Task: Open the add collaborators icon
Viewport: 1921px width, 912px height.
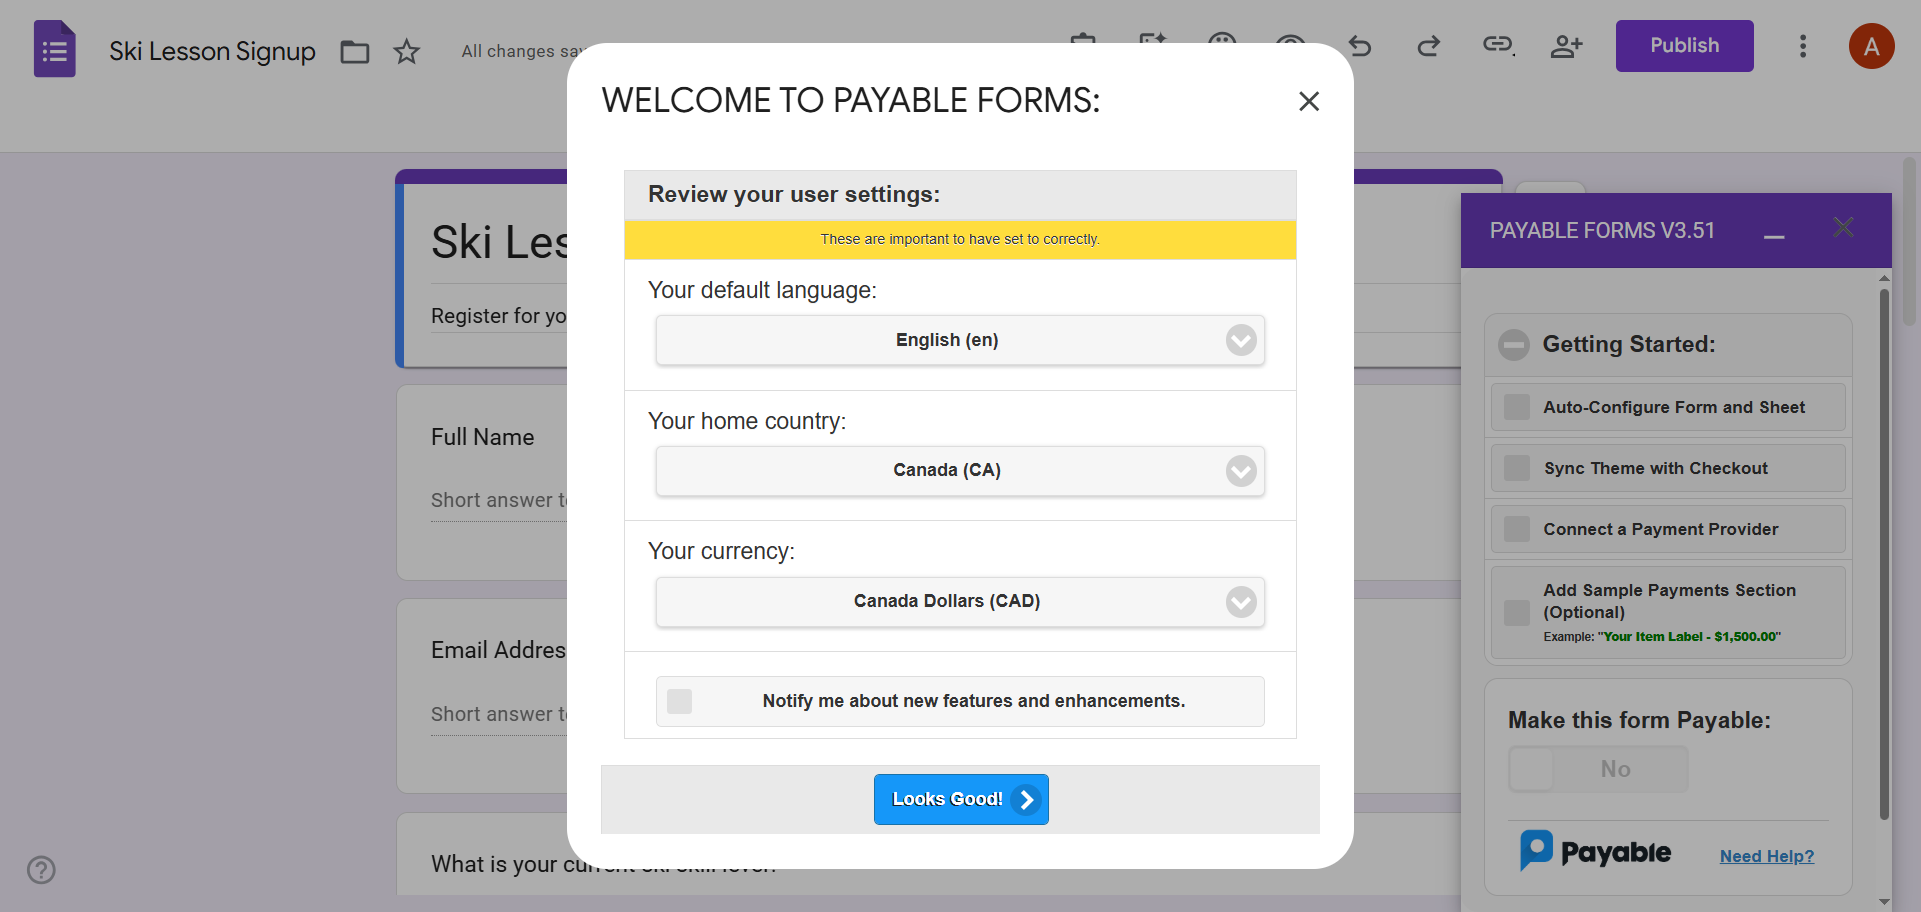Action: point(1566,46)
